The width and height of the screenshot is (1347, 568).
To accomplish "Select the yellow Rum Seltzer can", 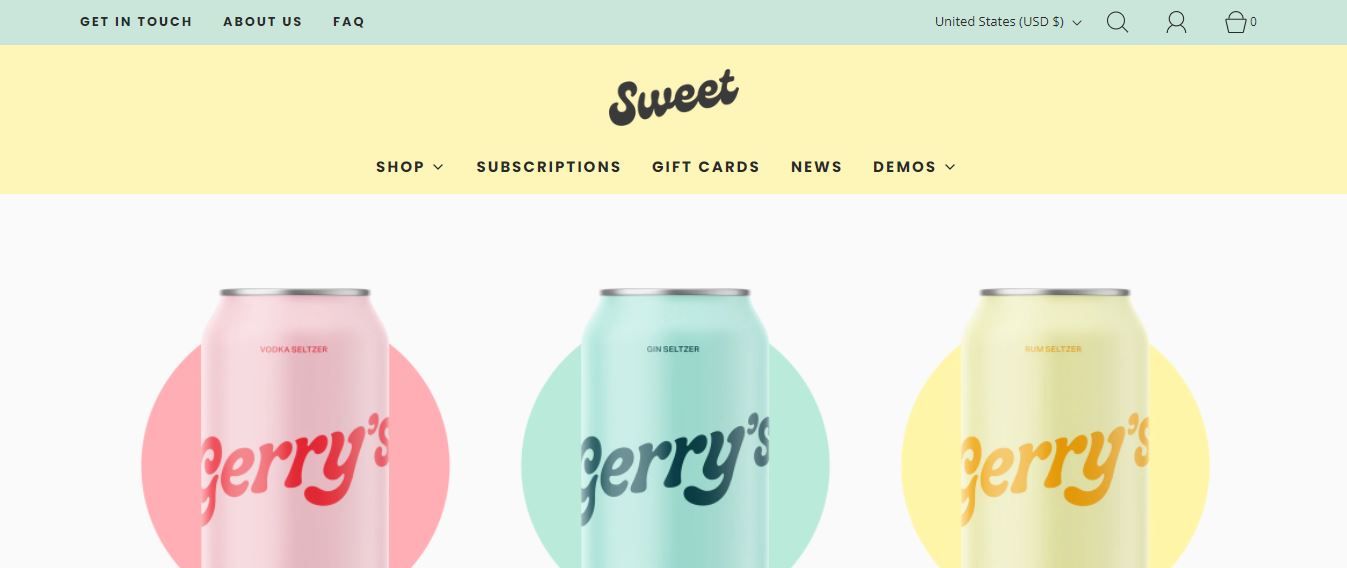I will pyautogui.click(x=1054, y=428).
